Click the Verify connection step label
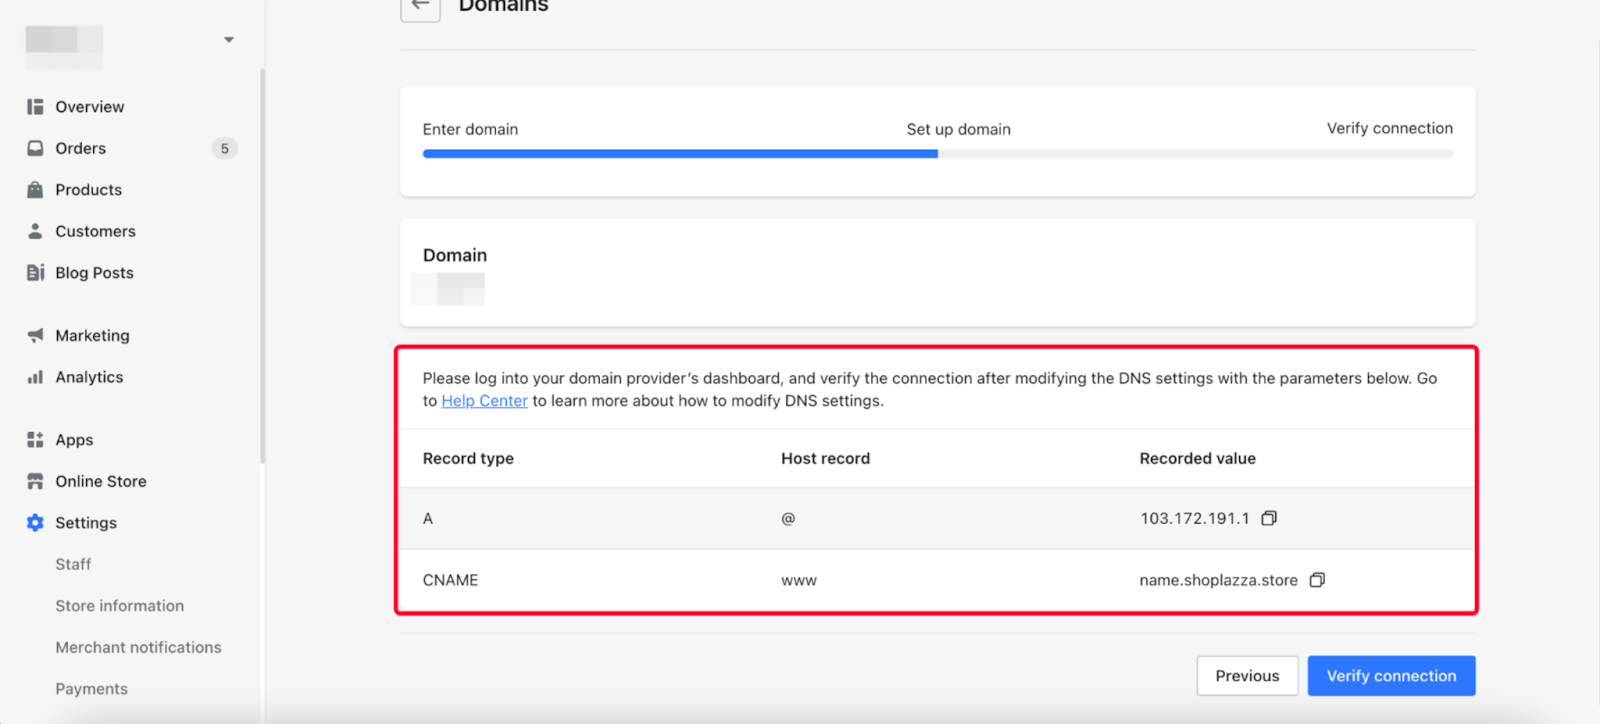Screen dimensions: 1600x724 click(x=1389, y=128)
